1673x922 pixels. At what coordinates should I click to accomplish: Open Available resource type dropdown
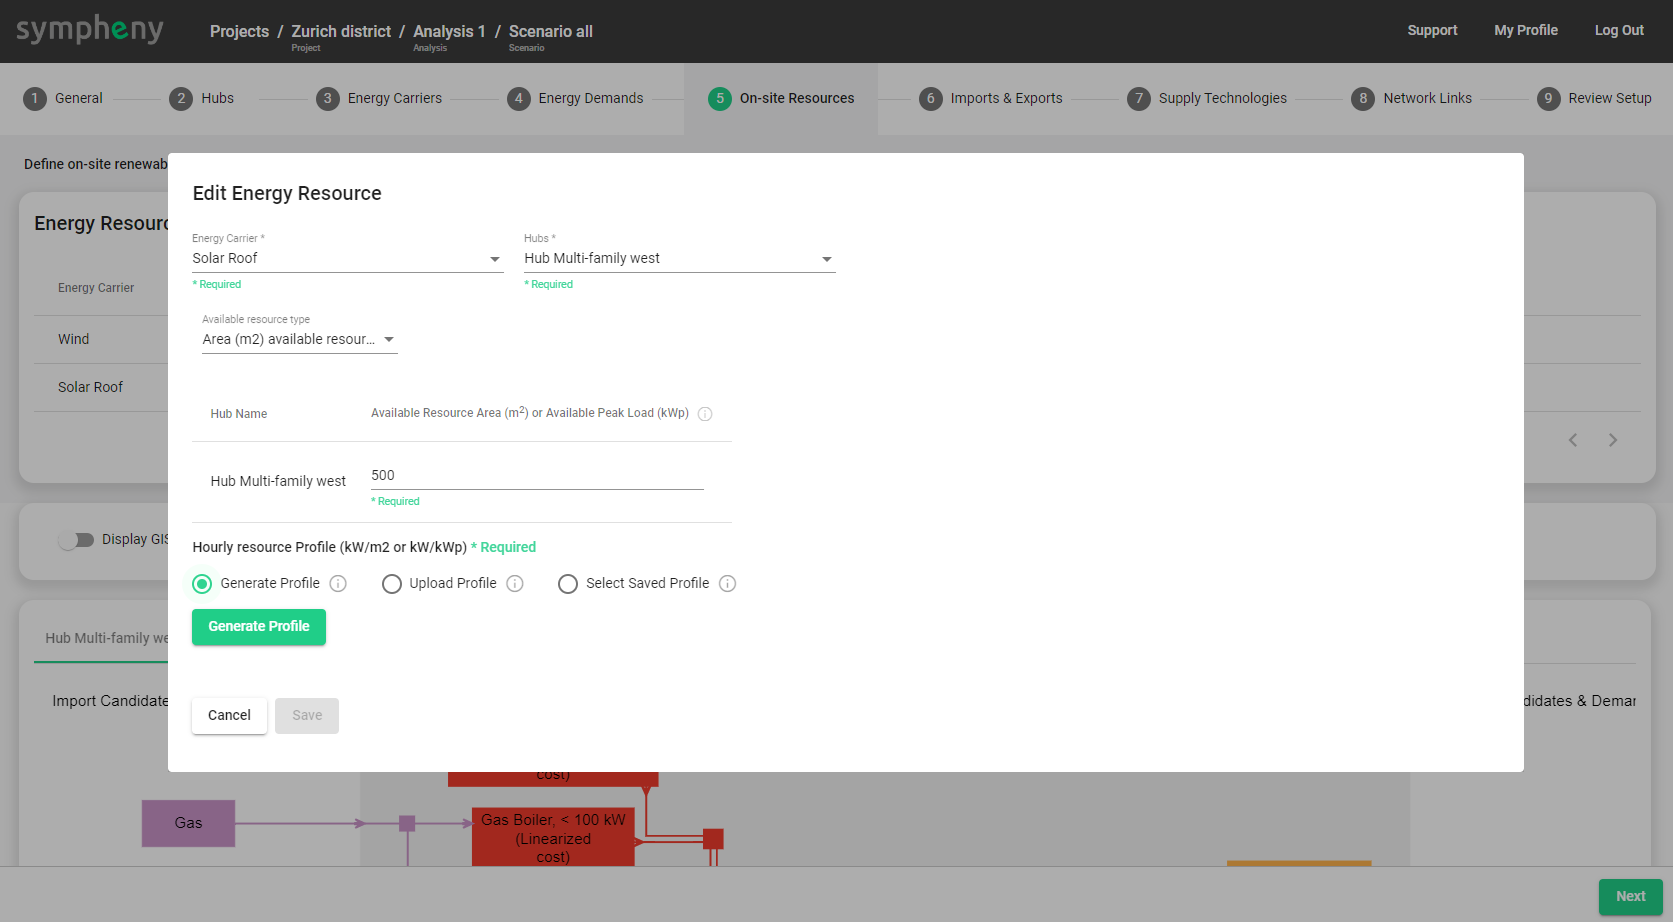[299, 340]
